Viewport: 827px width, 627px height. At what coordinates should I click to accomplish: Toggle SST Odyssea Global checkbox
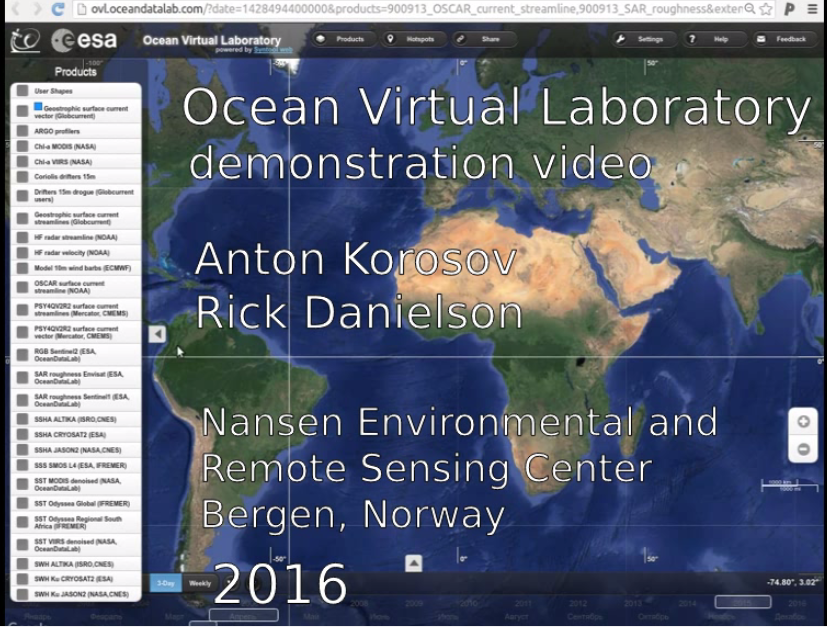click(22, 503)
